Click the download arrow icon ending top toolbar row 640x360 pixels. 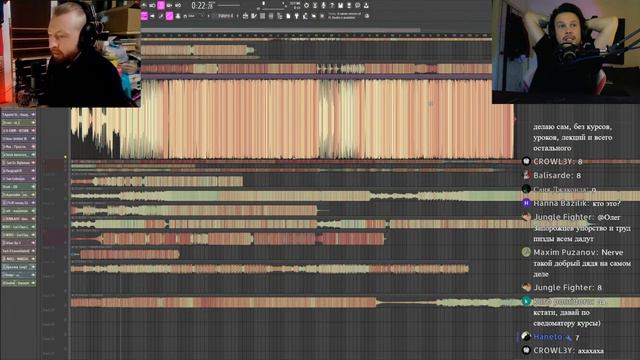click(366, 5)
